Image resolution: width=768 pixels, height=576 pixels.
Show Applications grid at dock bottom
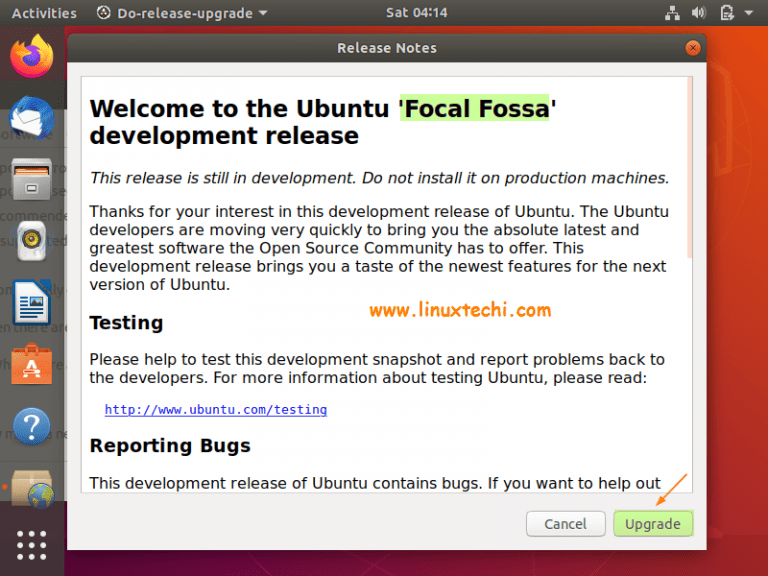[x=31, y=545]
